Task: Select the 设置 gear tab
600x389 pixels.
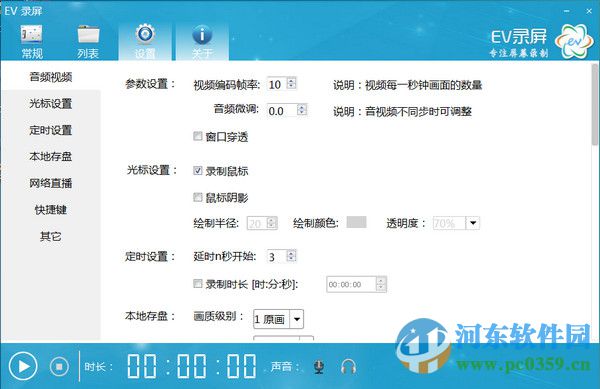Action: coord(145,41)
